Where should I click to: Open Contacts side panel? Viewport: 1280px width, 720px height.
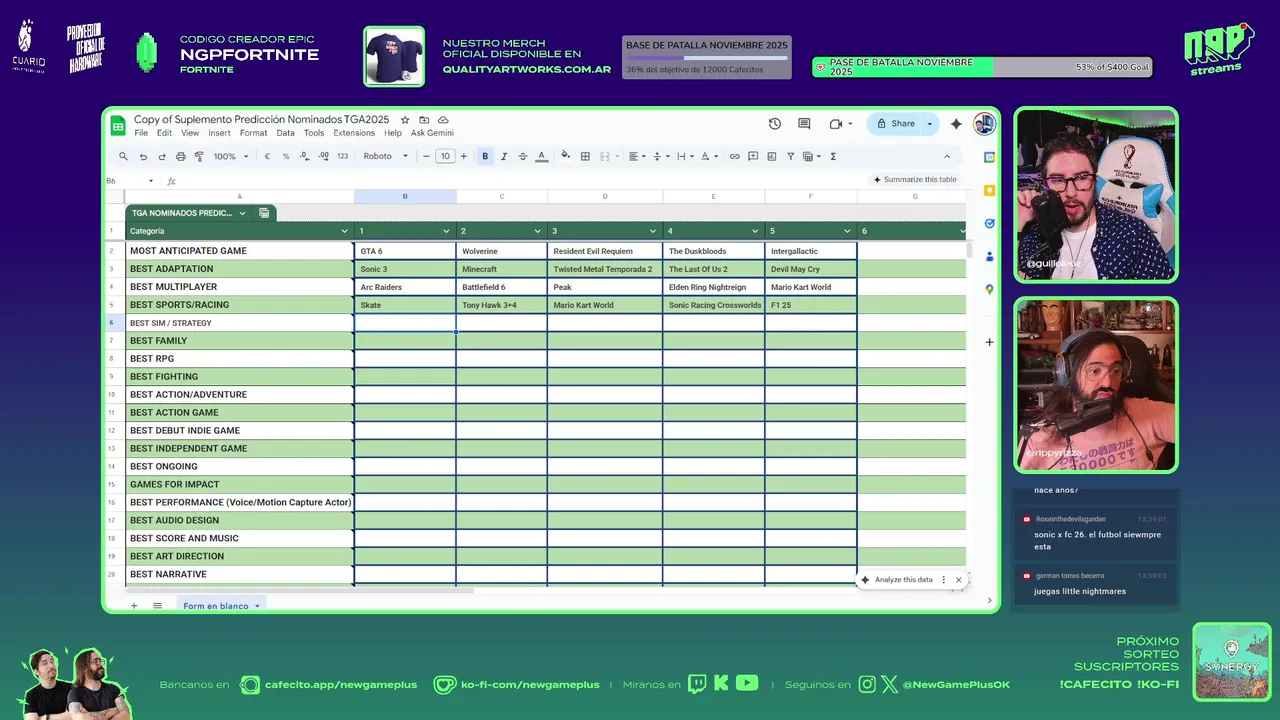tap(989, 256)
